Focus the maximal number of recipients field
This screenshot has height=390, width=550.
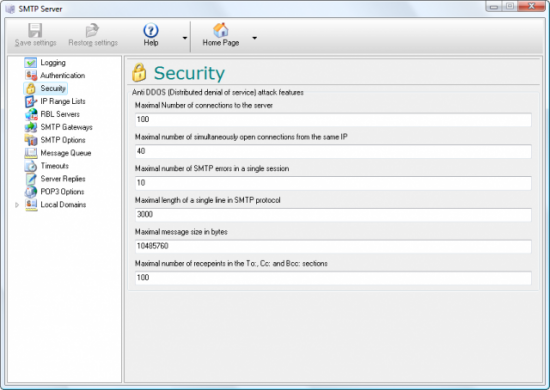[333, 277]
